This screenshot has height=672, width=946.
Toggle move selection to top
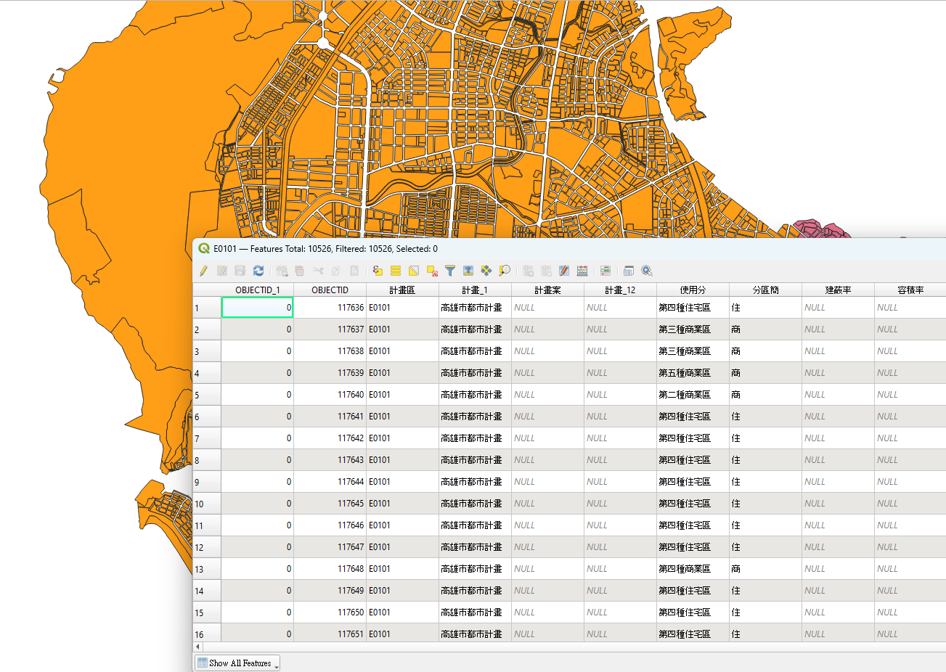(468, 271)
